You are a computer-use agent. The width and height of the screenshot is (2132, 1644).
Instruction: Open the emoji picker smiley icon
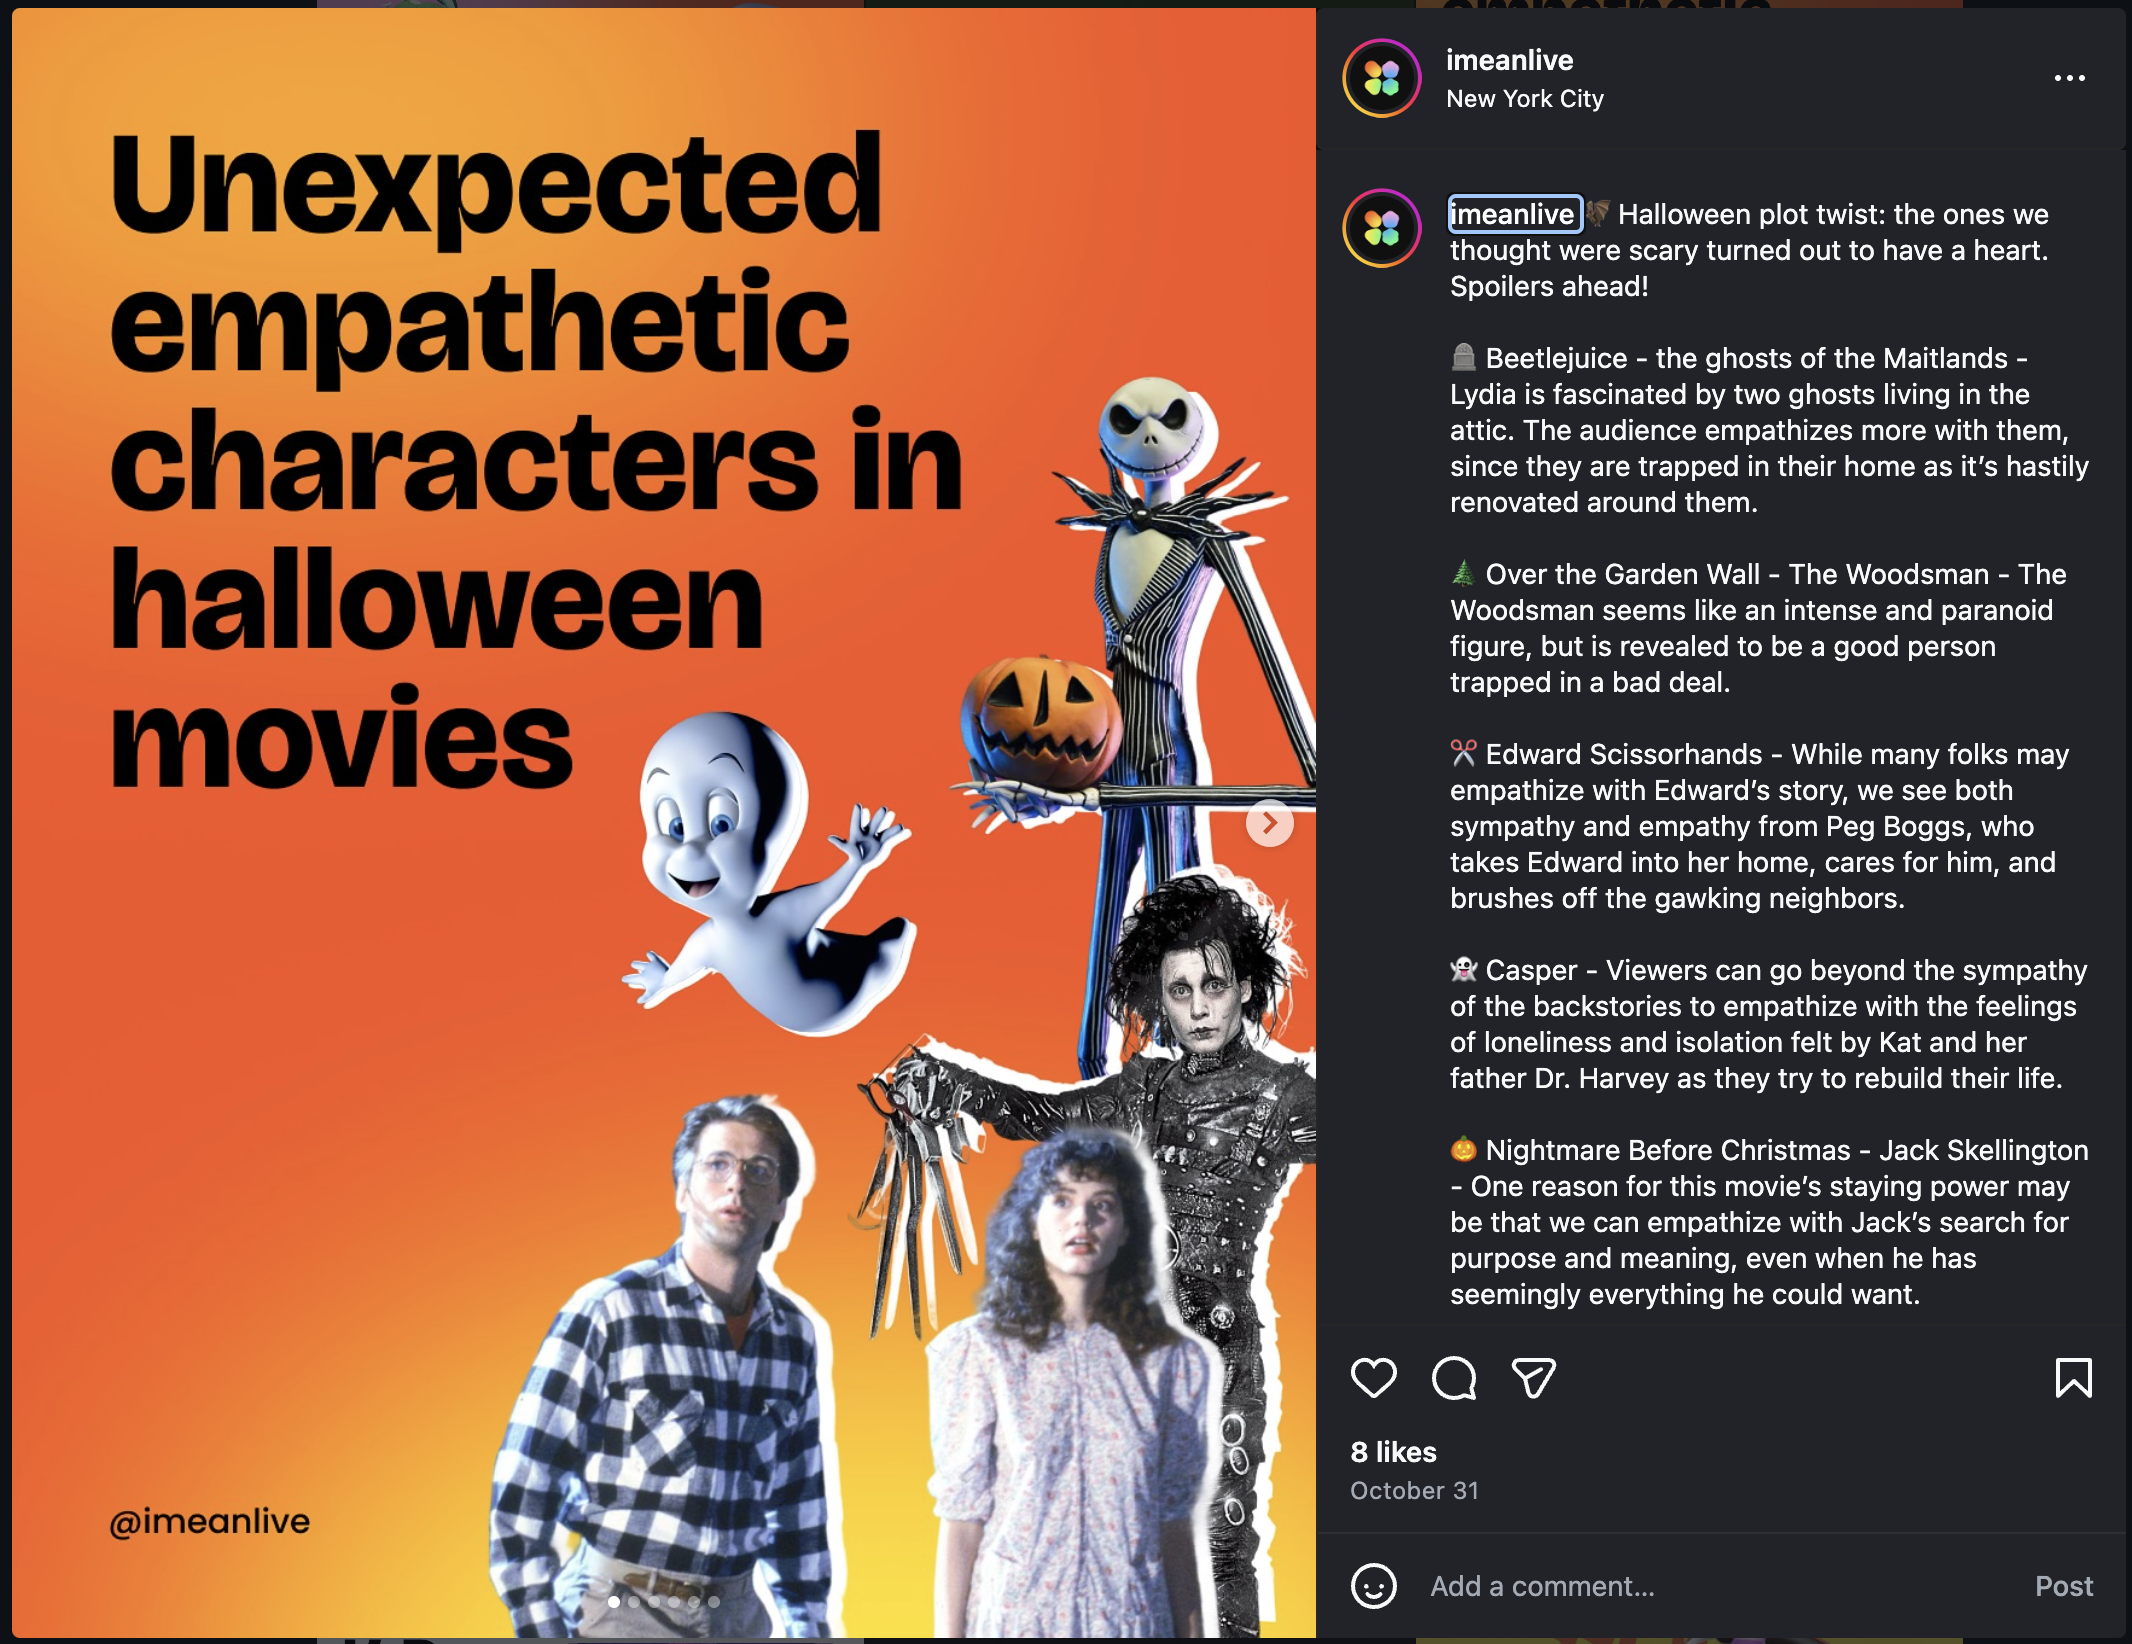(x=1373, y=1586)
